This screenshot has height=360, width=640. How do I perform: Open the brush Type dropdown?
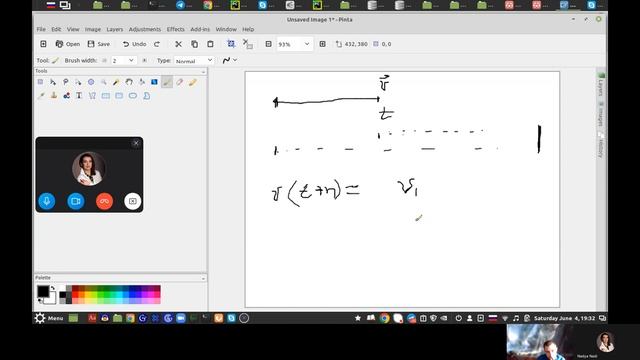tap(210, 60)
